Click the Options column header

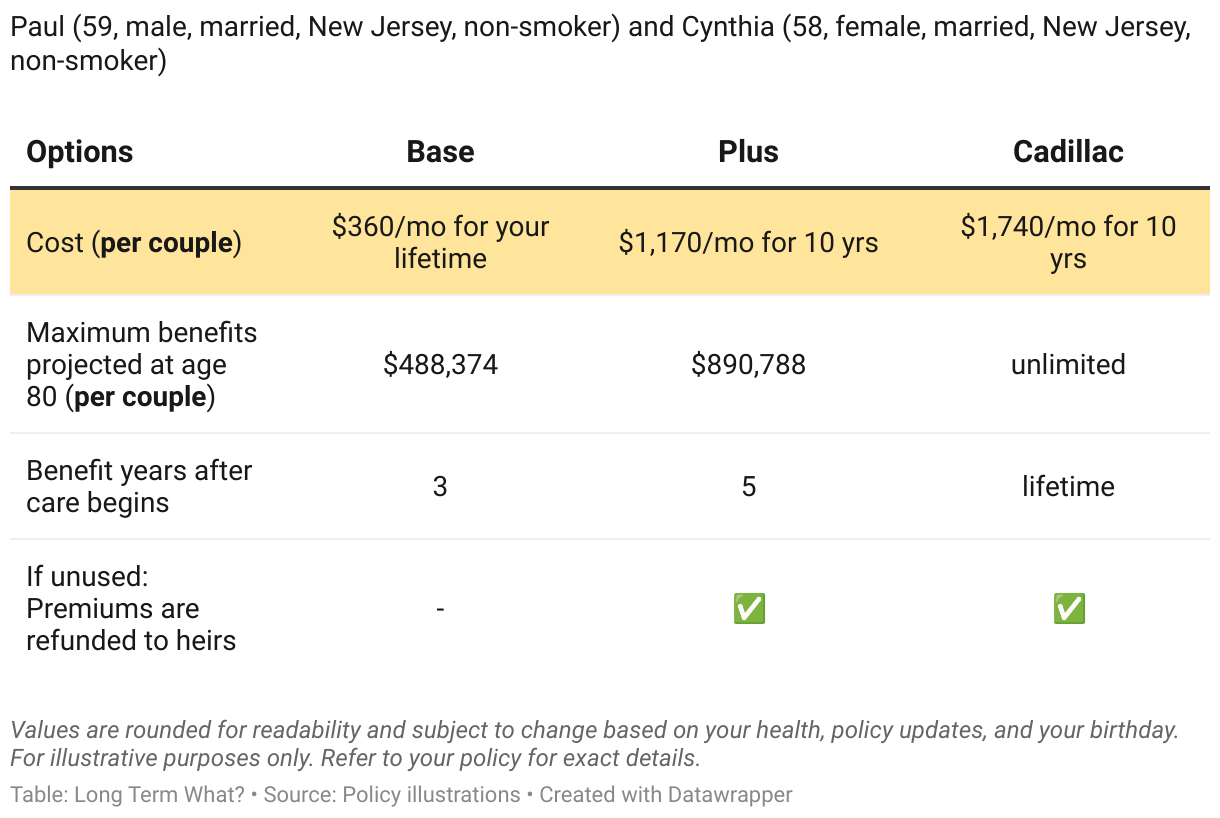[80, 152]
